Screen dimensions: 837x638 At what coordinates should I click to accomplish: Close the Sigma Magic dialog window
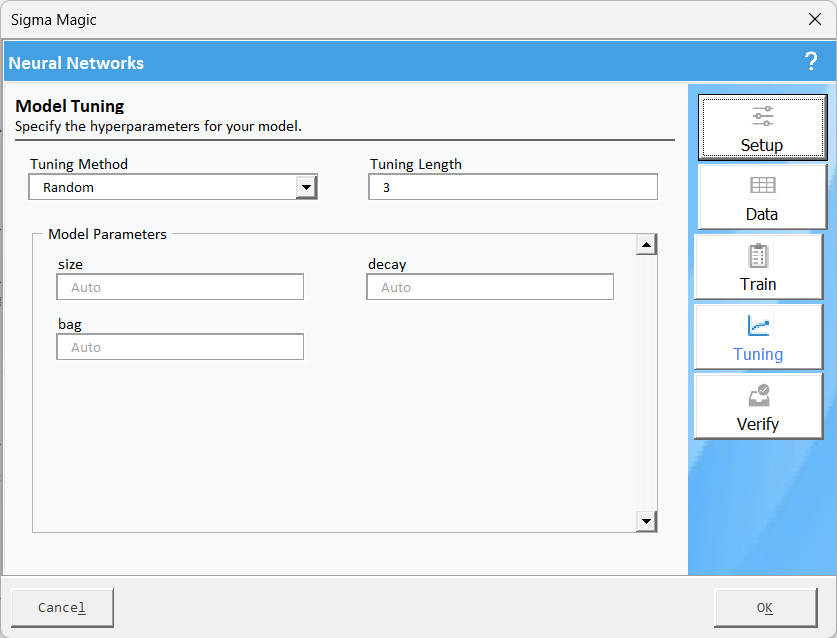point(814,19)
